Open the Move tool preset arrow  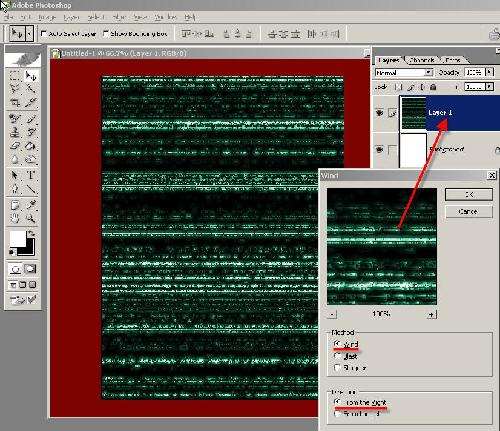(x=29, y=33)
